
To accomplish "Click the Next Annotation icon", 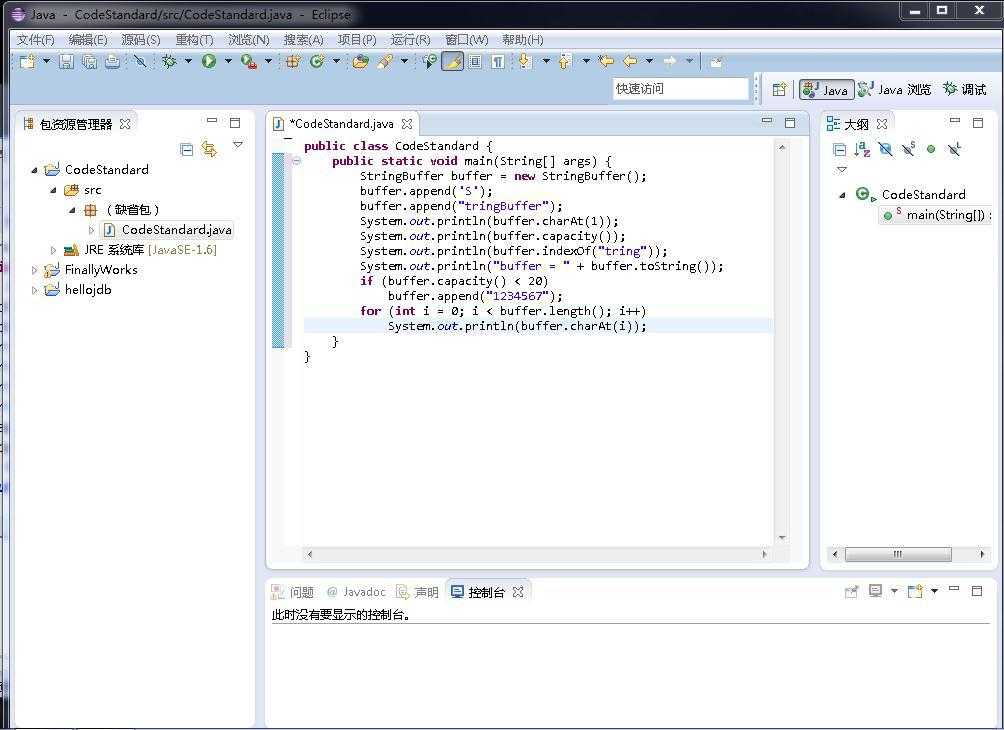I will coord(525,61).
